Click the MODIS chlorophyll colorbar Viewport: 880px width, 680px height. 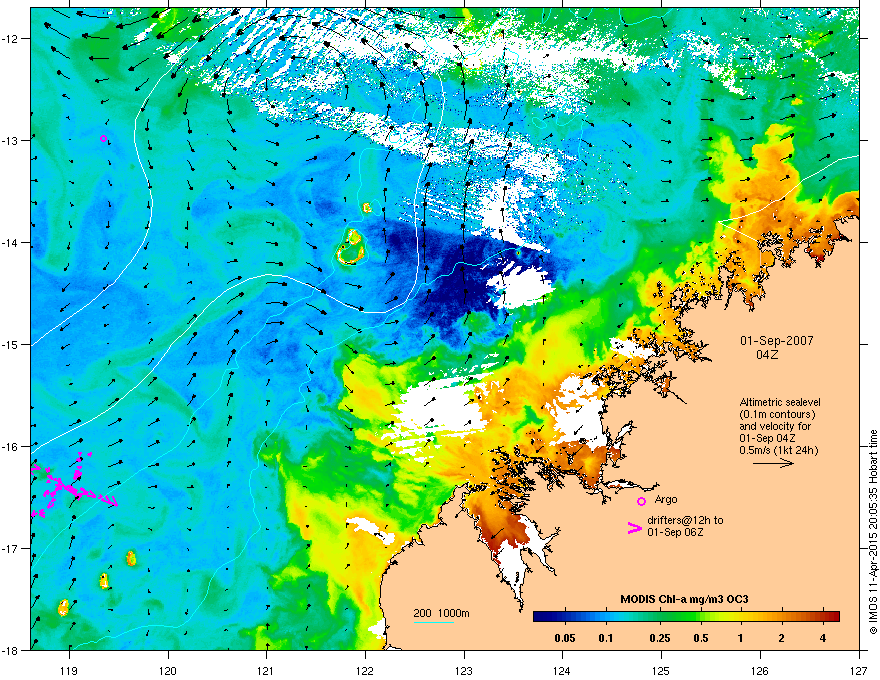point(686,617)
